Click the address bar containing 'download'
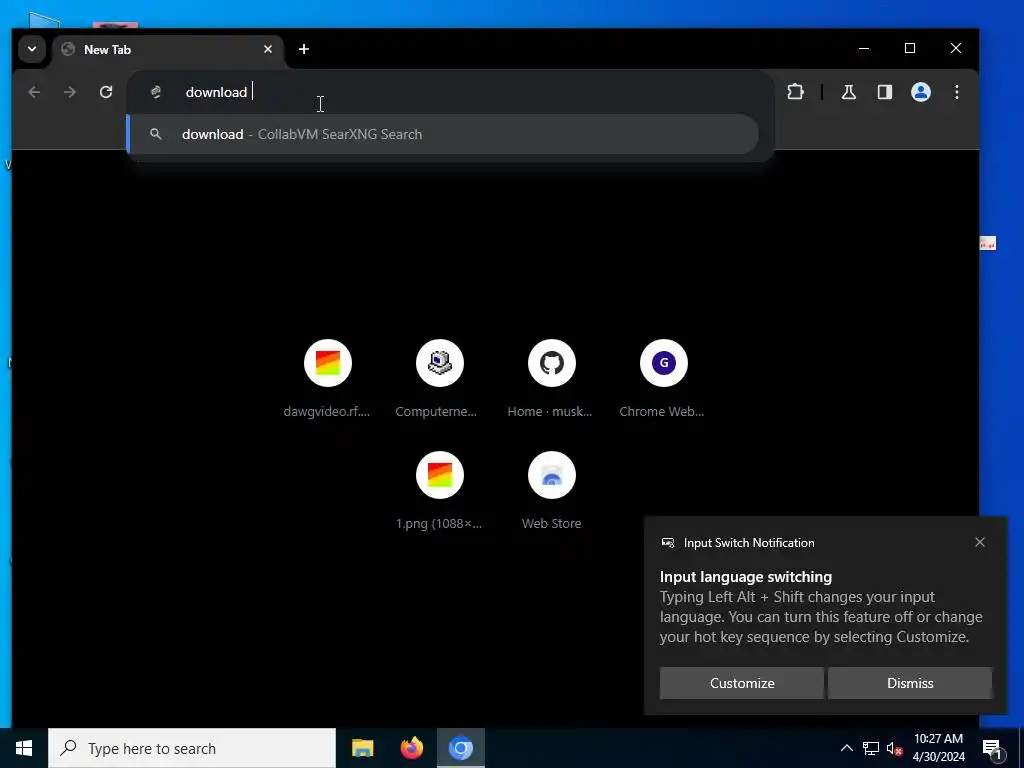The width and height of the screenshot is (1024, 768). pyautogui.click(x=451, y=92)
